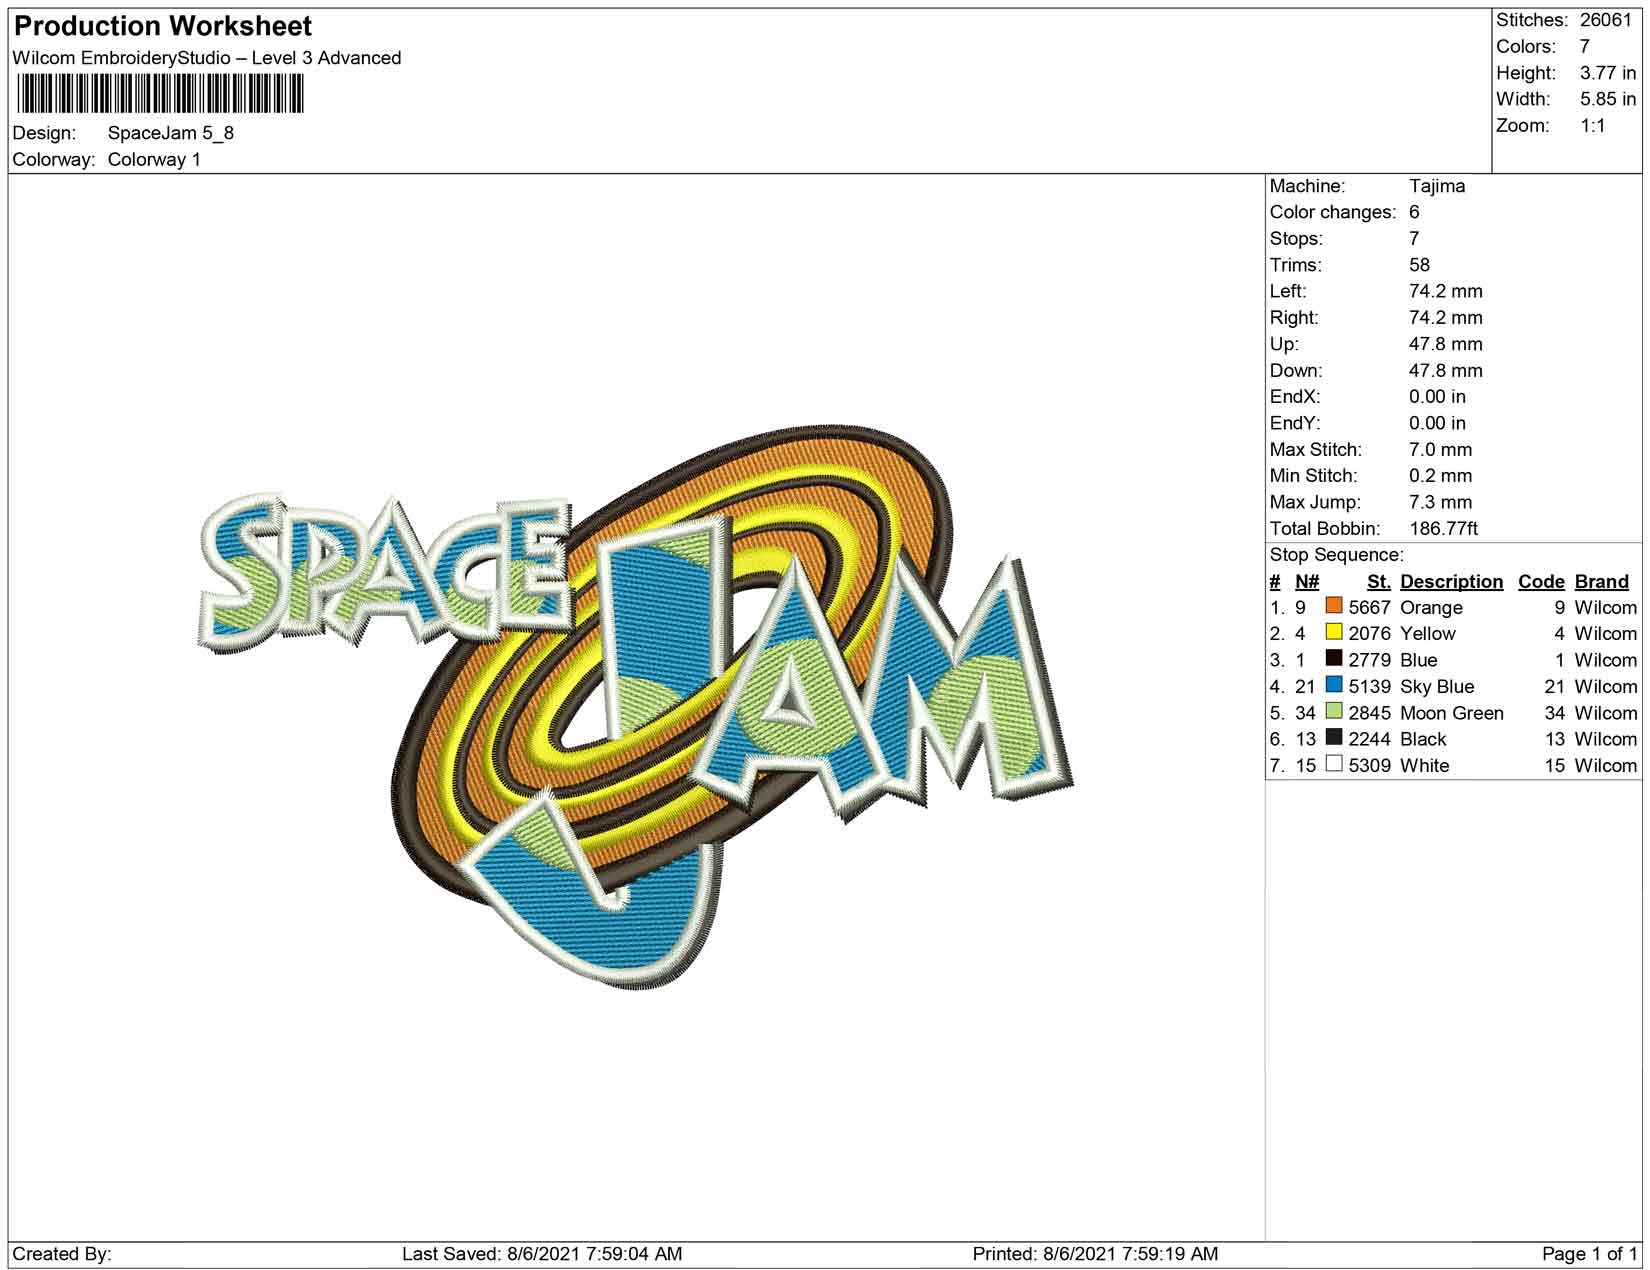Select the Left extent value "74.2 mm"
This screenshot has width=1650, height=1270.
point(1446,291)
